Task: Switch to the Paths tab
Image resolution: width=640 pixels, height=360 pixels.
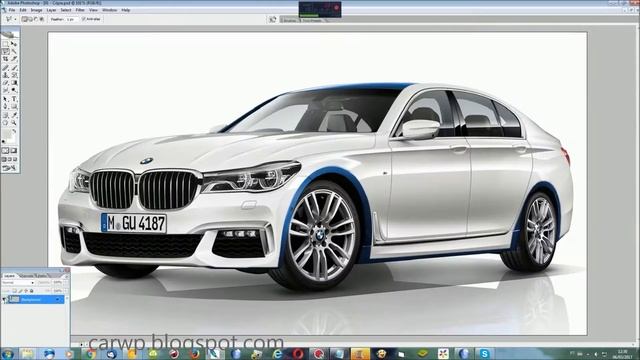Action: [x=42, y=276]
